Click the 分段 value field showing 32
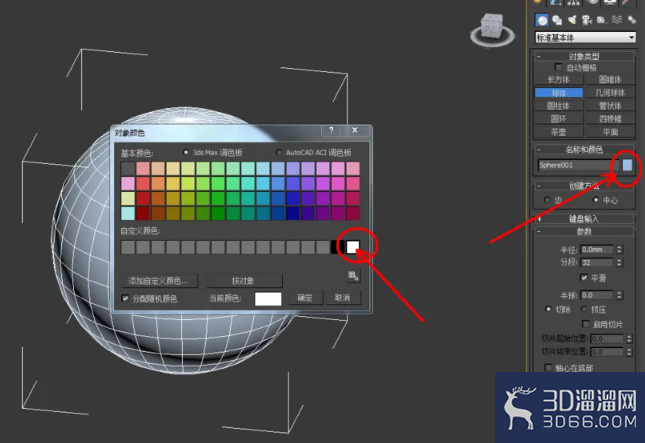 pos(597,262)
